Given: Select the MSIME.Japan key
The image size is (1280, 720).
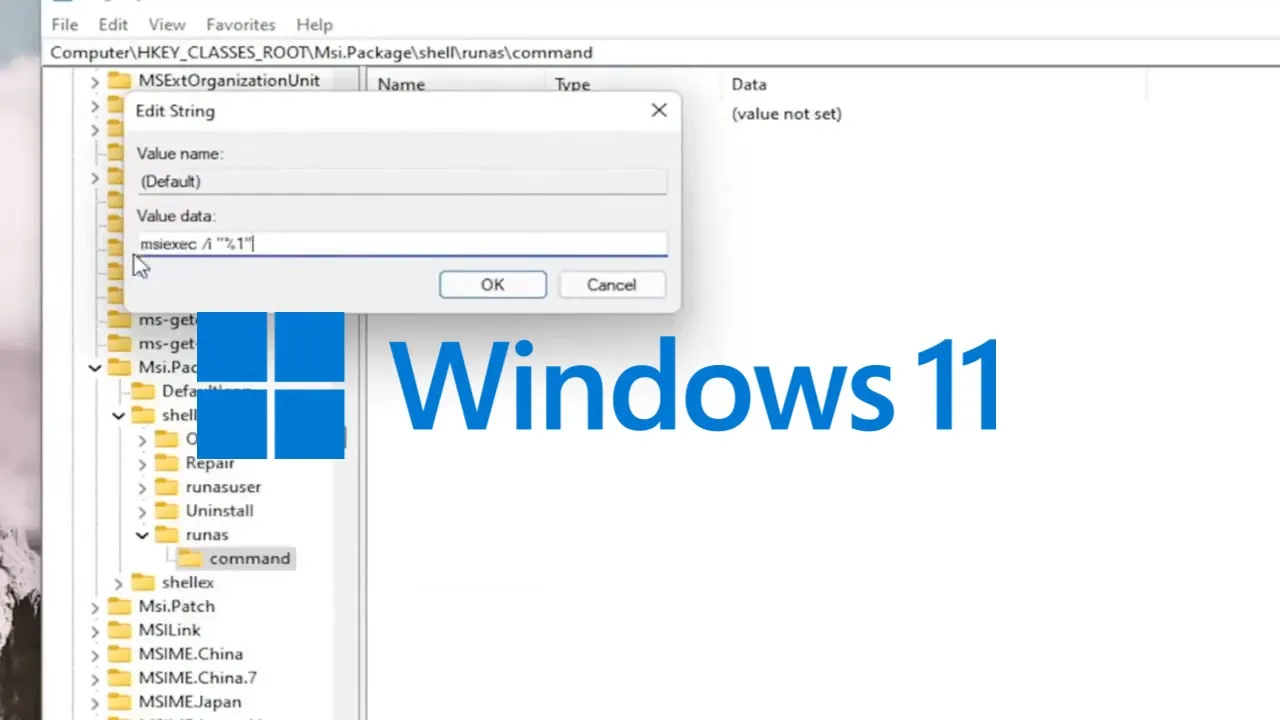Looking at the screenshot, I should (x=189, y=702).
